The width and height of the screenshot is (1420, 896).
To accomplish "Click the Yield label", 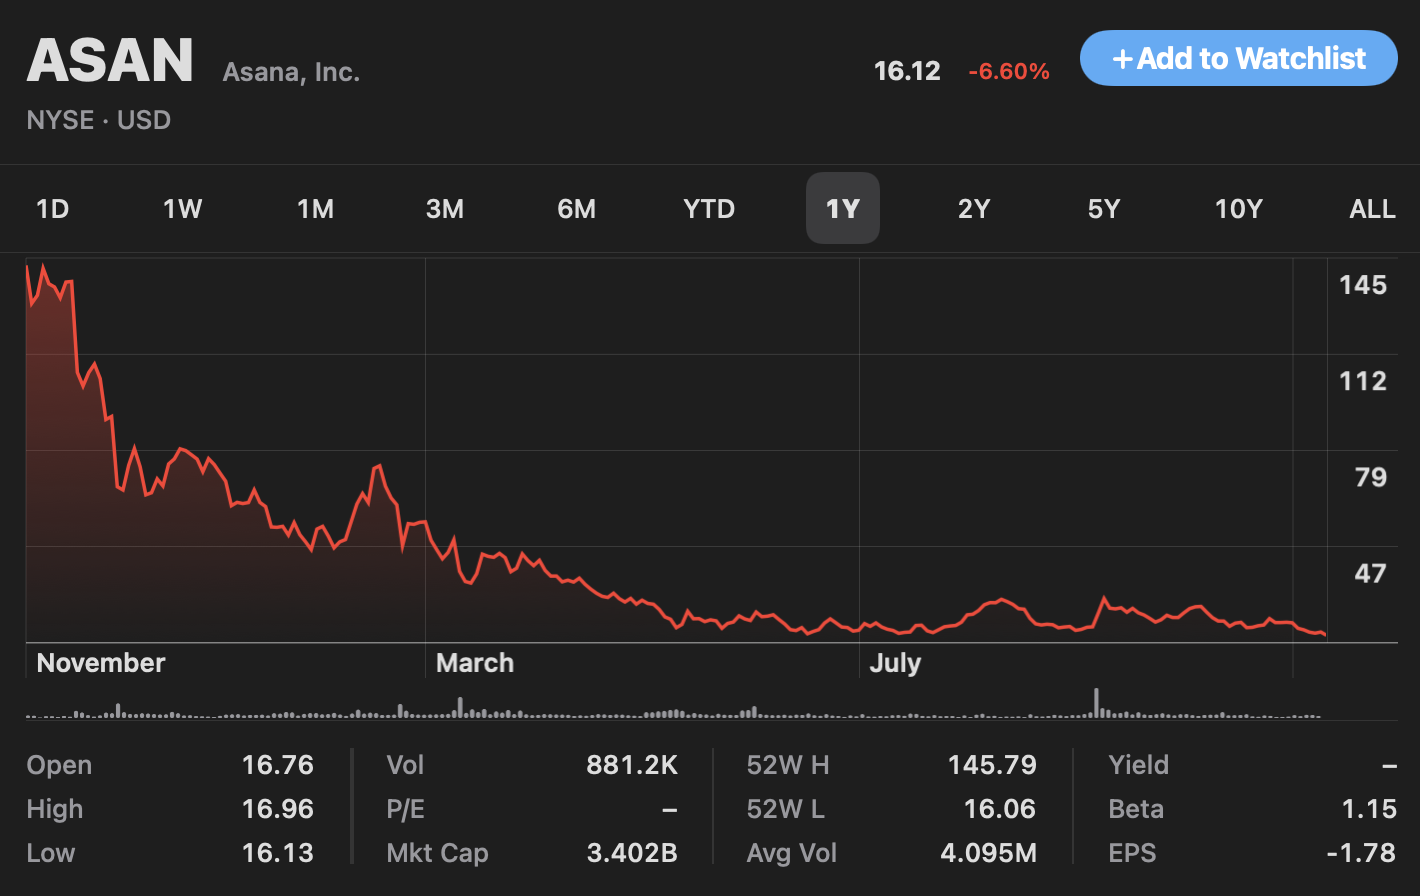I will tap(1138, 765).
